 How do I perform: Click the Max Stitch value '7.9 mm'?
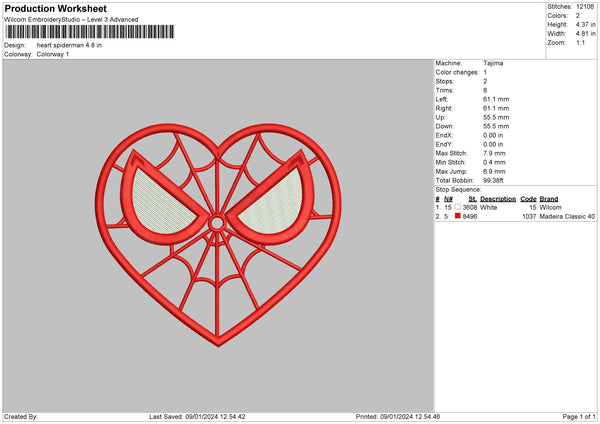[494, 153]
